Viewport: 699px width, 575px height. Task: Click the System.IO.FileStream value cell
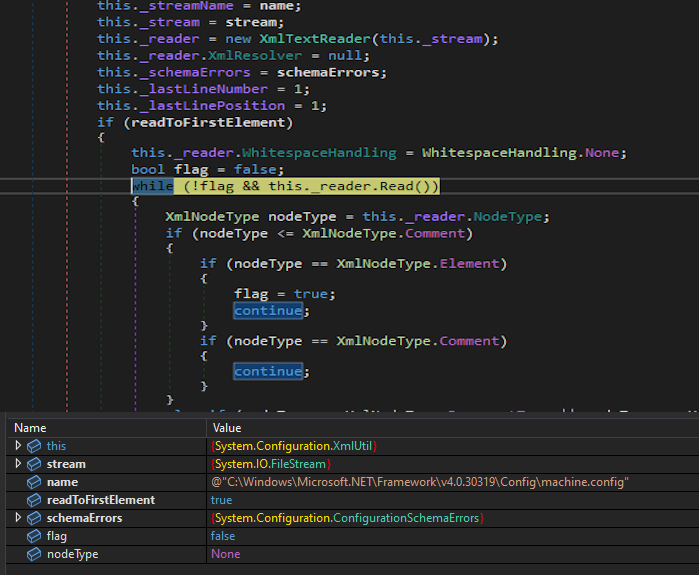click(270, 464)
